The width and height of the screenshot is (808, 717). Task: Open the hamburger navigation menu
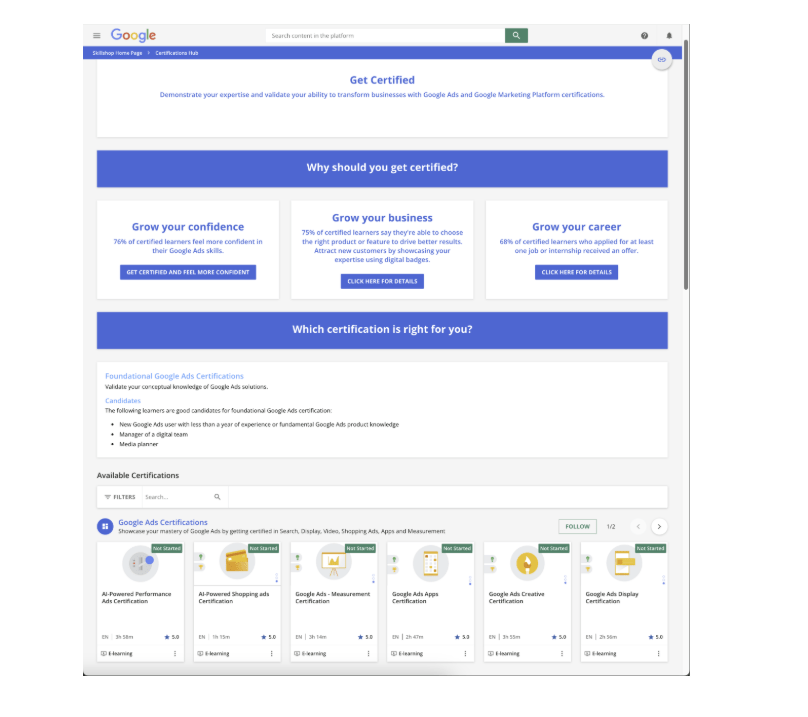(x=97, y=36)
